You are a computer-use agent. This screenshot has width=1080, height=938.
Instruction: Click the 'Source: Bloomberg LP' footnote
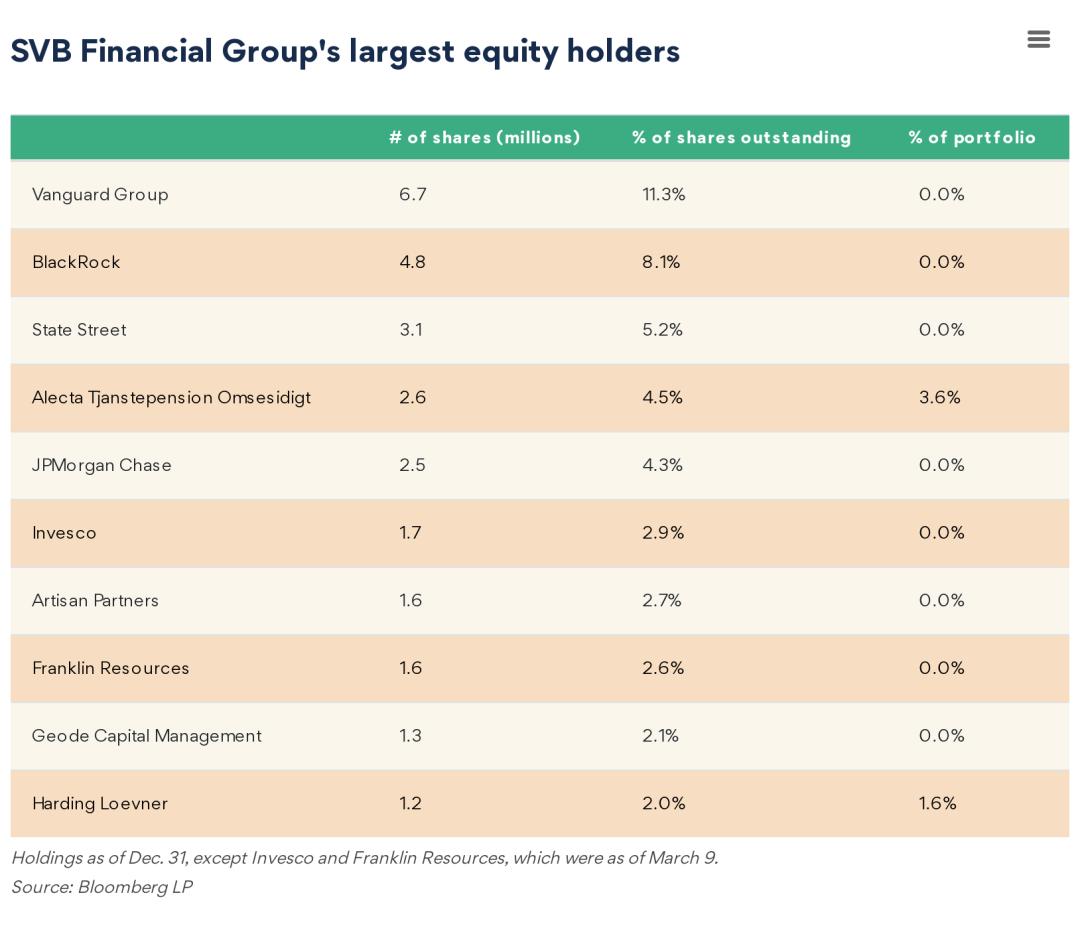[x=101, y=887]
